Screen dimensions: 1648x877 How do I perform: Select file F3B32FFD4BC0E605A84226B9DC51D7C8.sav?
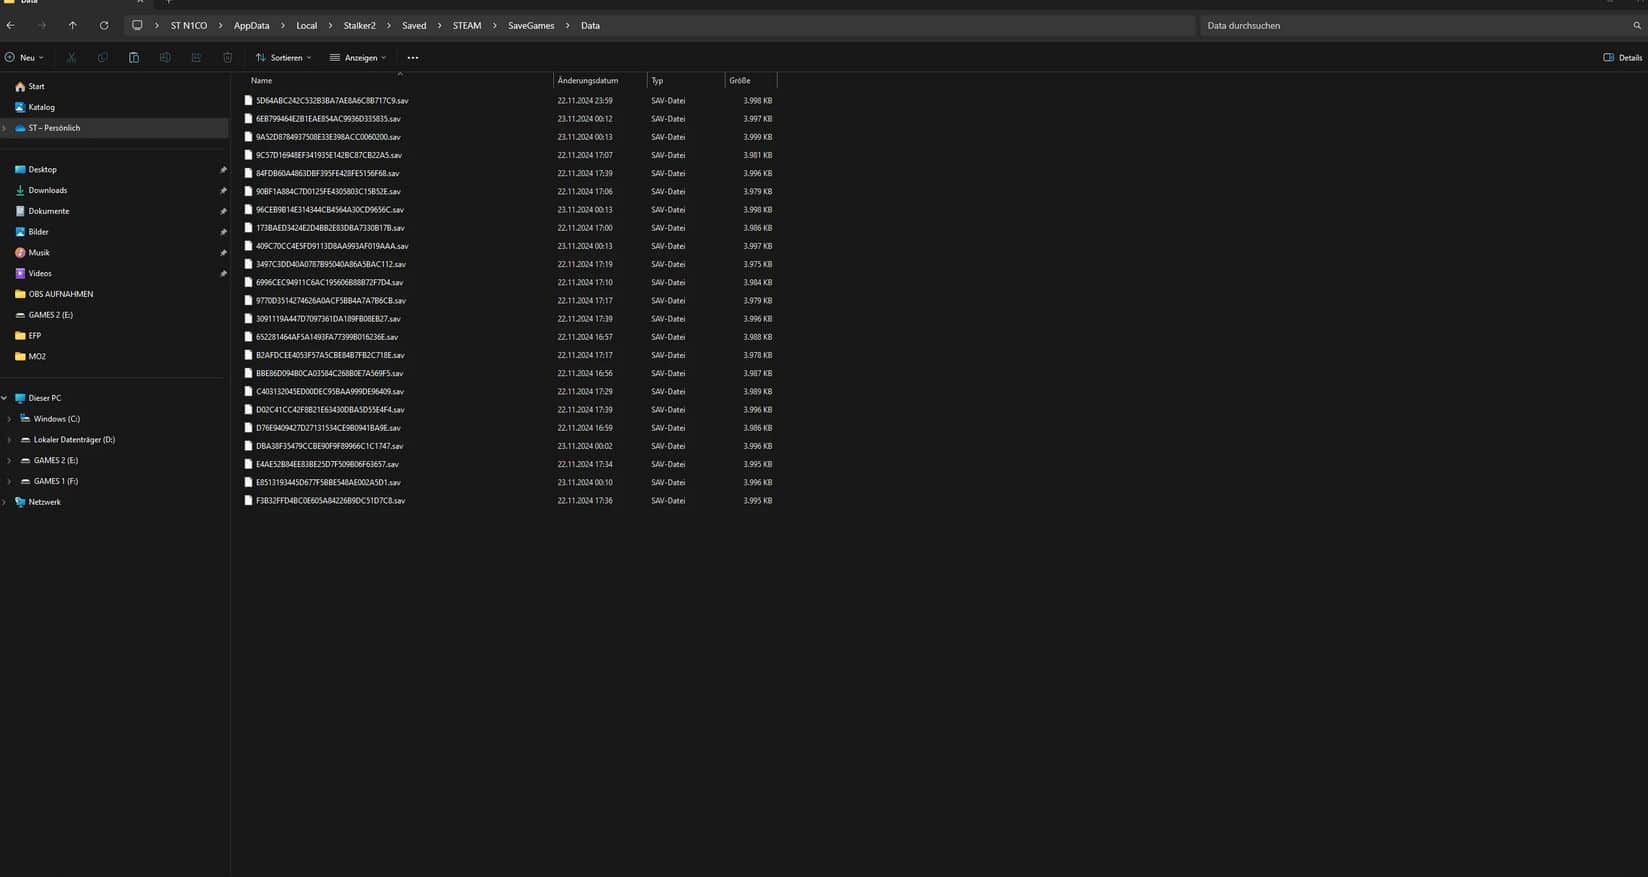(330, 501)
